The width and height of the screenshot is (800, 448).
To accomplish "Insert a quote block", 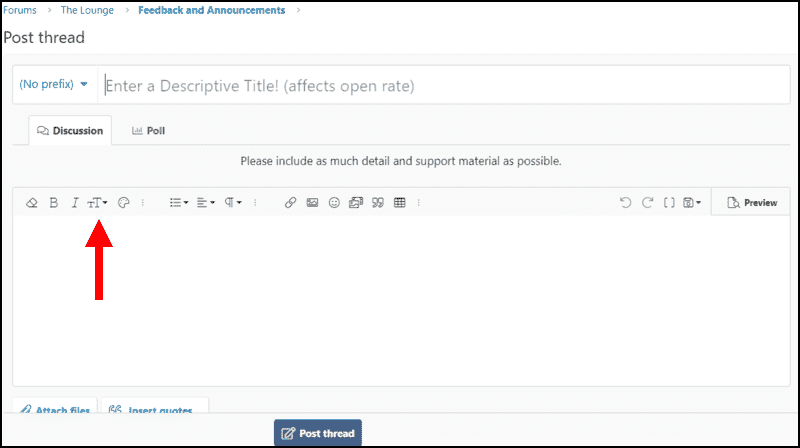I will (378, 203).
